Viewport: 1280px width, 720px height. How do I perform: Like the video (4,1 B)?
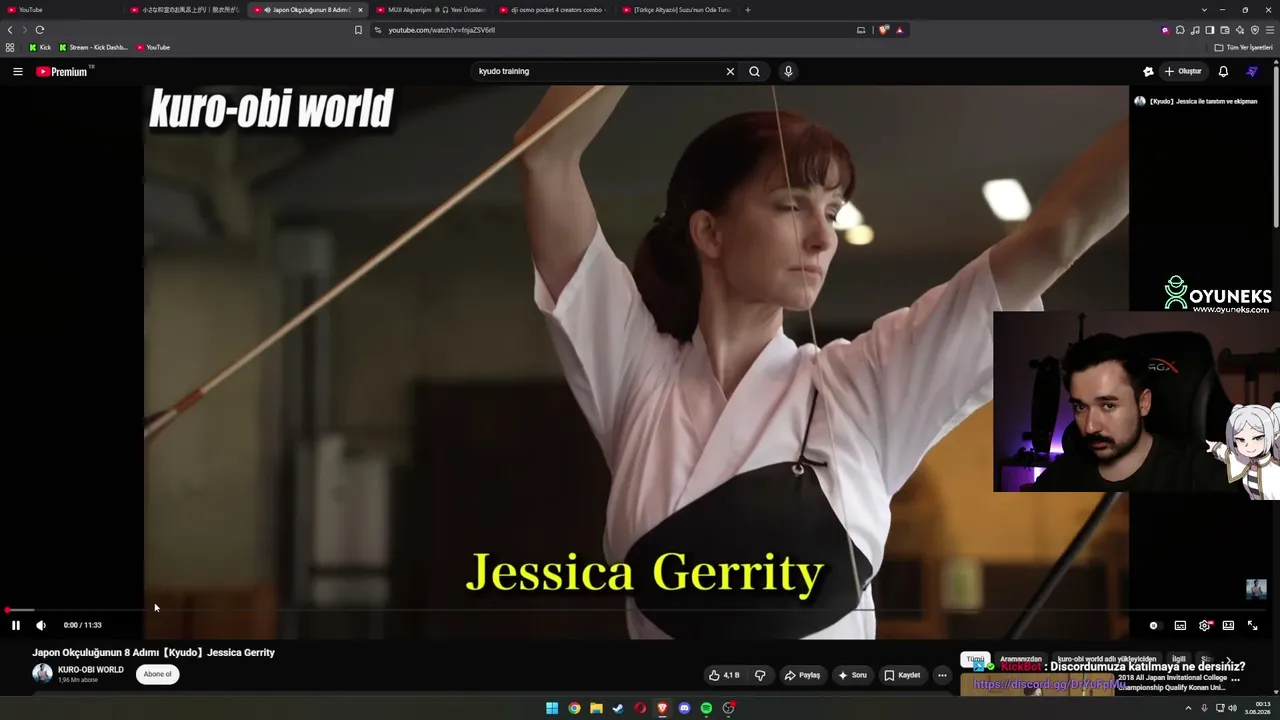tap(724, 675)
